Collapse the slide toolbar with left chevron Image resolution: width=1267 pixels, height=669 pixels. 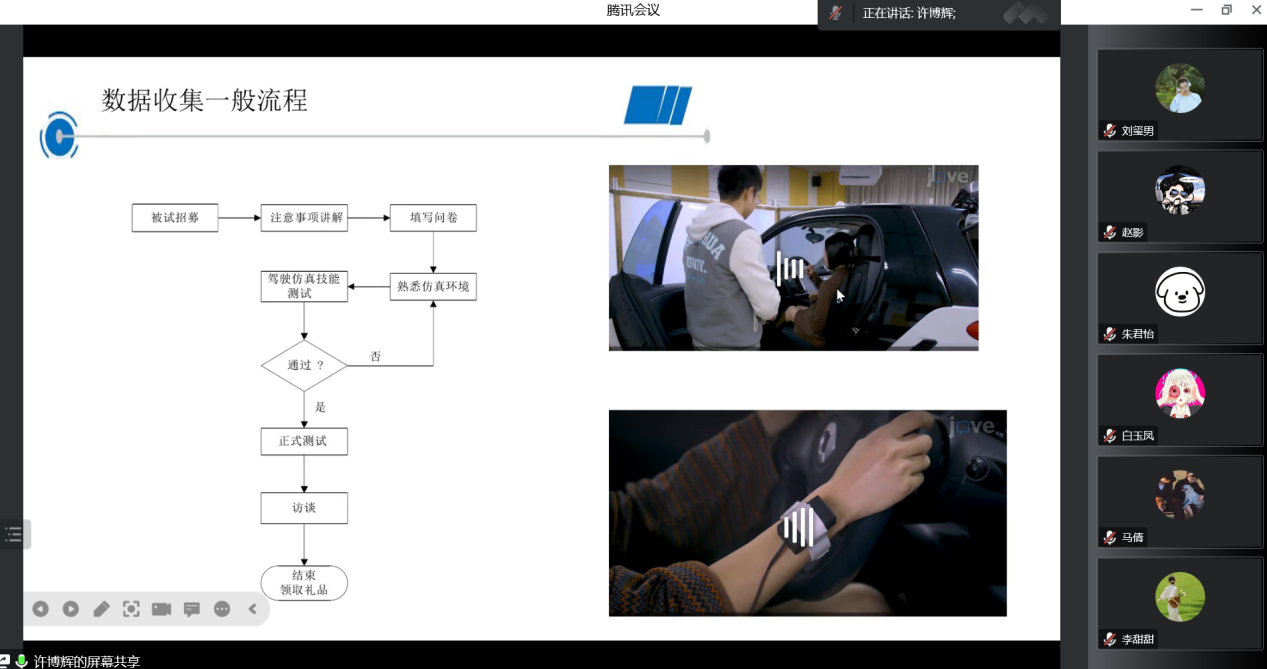pos(252,609)
